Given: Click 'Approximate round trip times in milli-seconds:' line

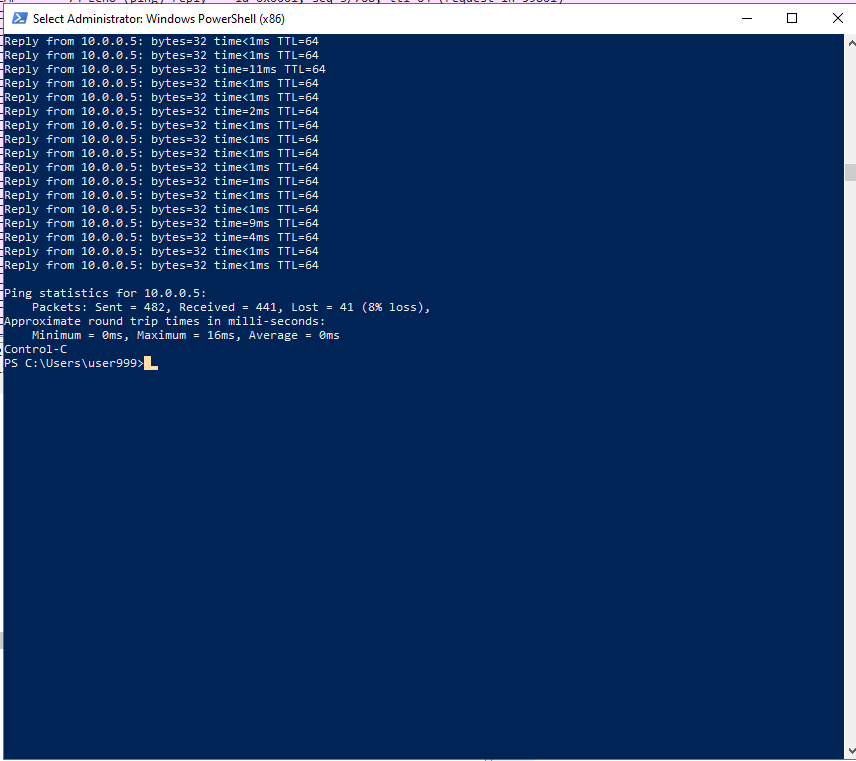Looking at the screenshot, I should (165, 321).
